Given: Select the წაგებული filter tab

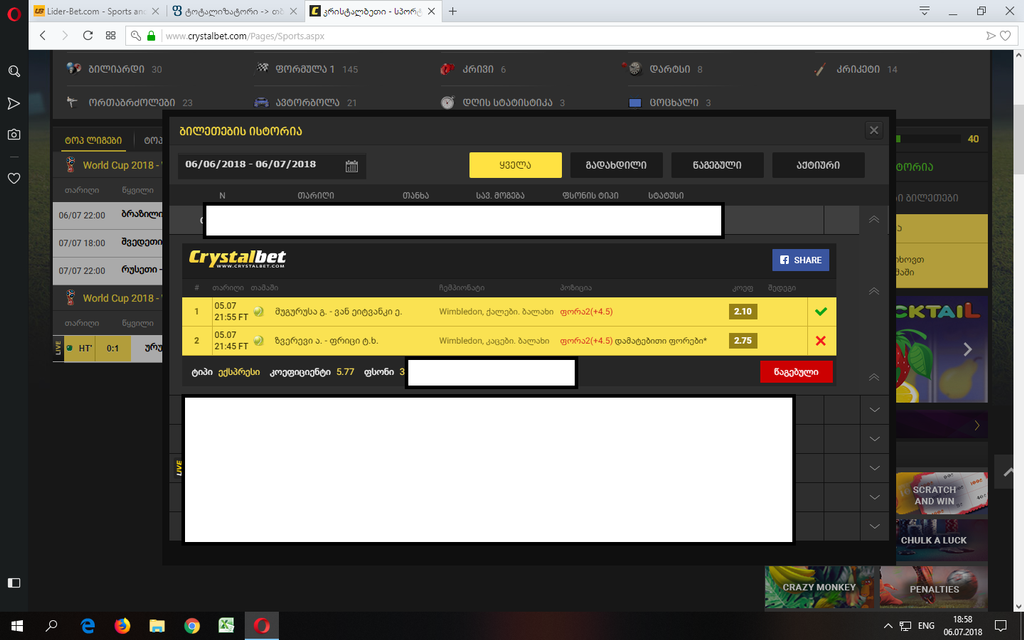Looking at the screenshot, I should [717, 165].
